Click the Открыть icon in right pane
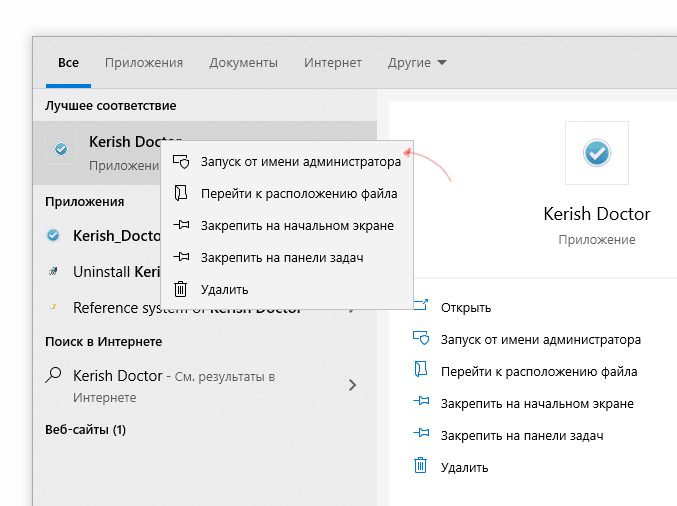The height and width of the screenshot is (506, 677). pyautogui.click(x=421, y=305)
